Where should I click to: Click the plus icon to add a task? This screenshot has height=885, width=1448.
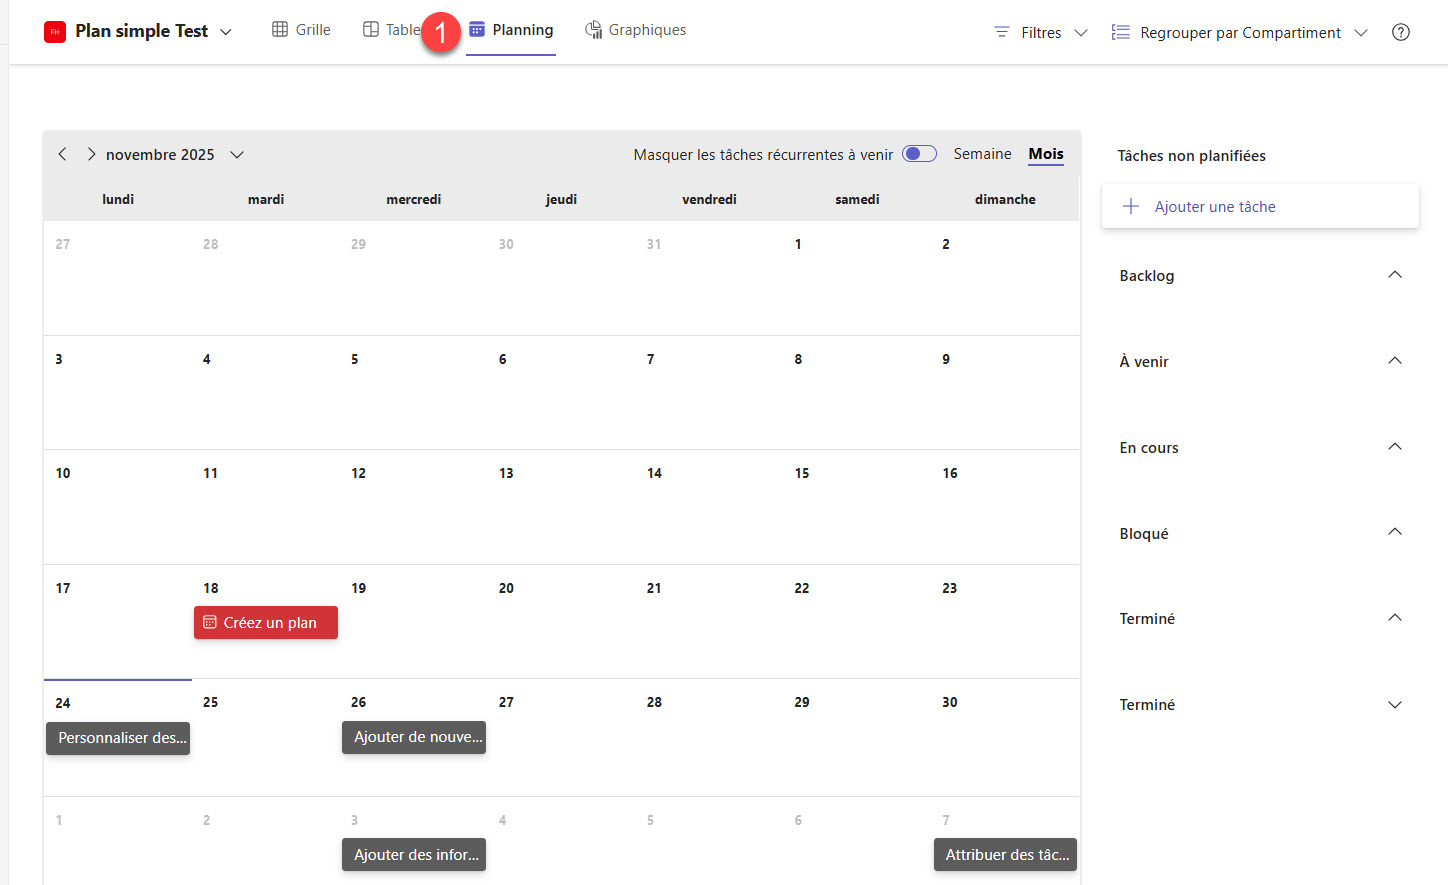[x=1131, y=206]
